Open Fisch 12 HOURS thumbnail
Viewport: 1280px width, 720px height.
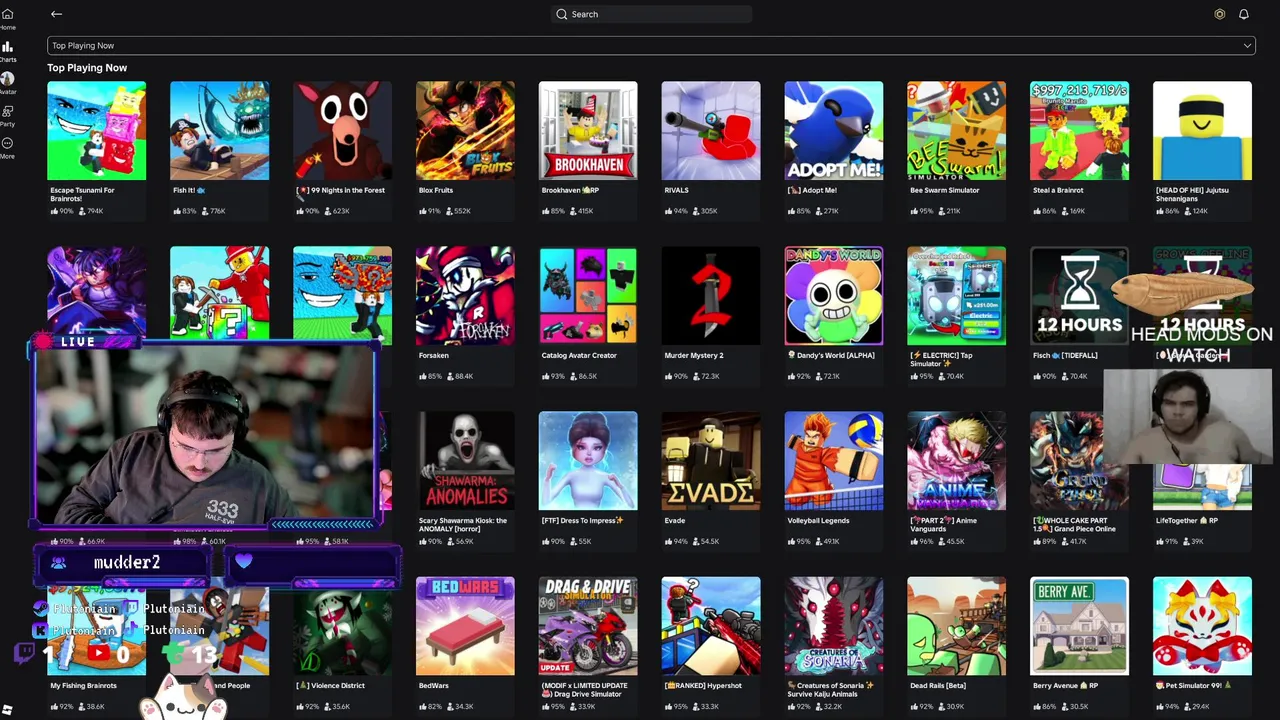(1080, 295)
